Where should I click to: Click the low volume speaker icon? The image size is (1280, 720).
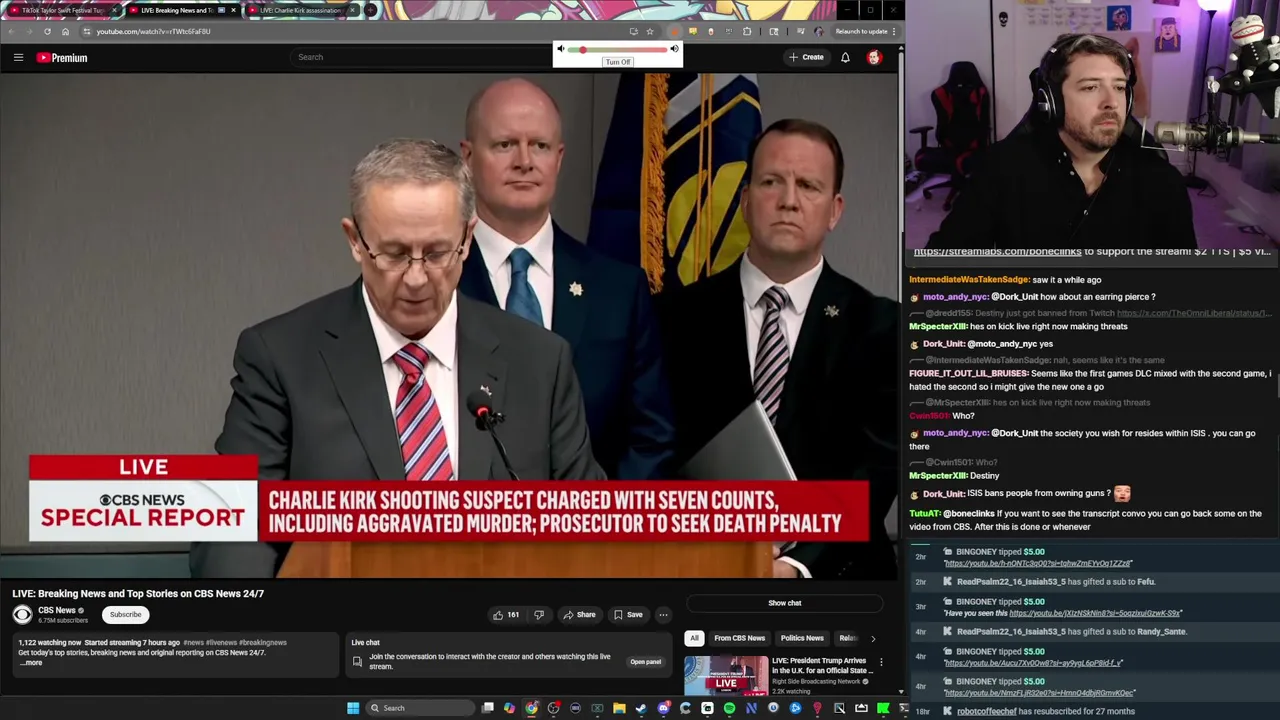(x=561, y=49)
